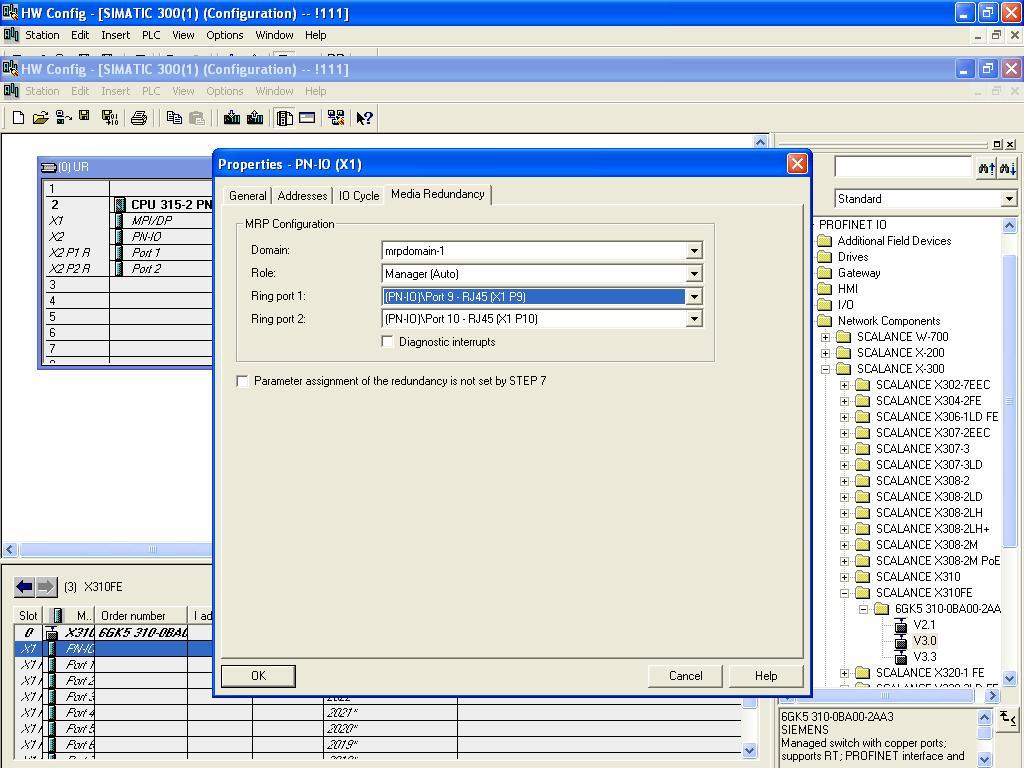1024x768 pixels.
Task: Click the gray forward arrow above slot table
Action: (46, 586)
